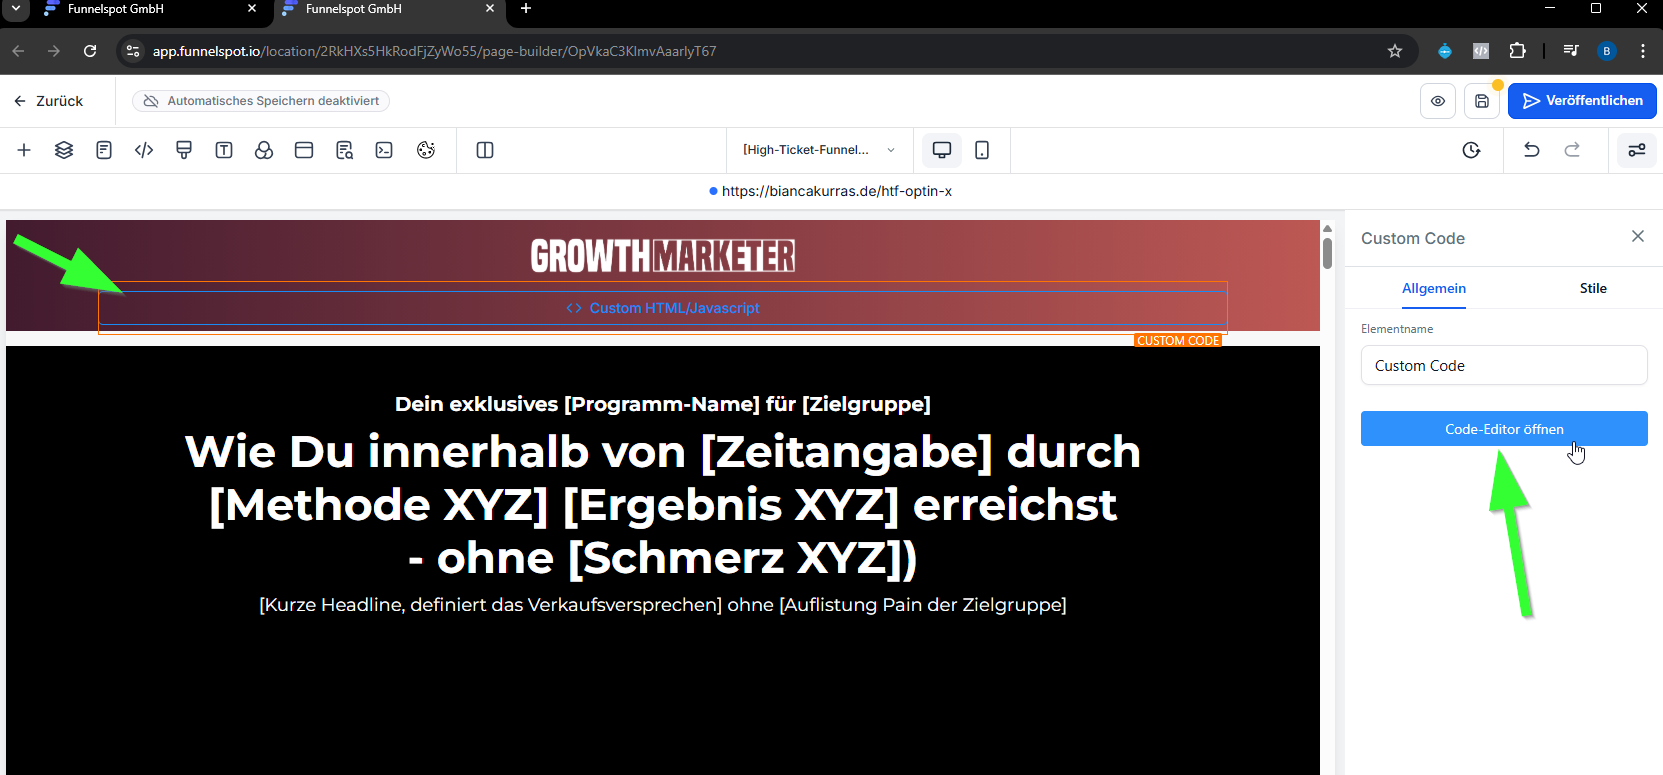This screenshot has height=775, width=1663.
Task: Switch to mobile view
Action: coord(982,150)
